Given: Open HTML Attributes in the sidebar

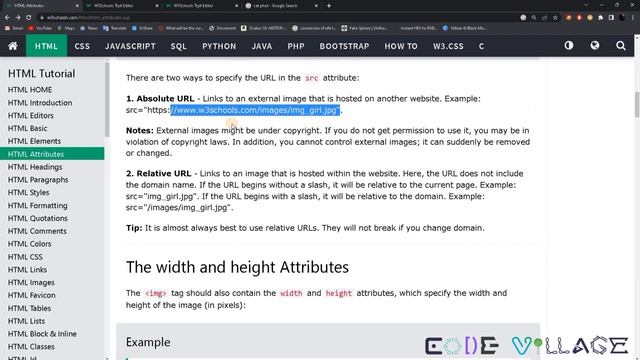Looking at the screenshot, I should pyautogui.click(x=52, y=154).
